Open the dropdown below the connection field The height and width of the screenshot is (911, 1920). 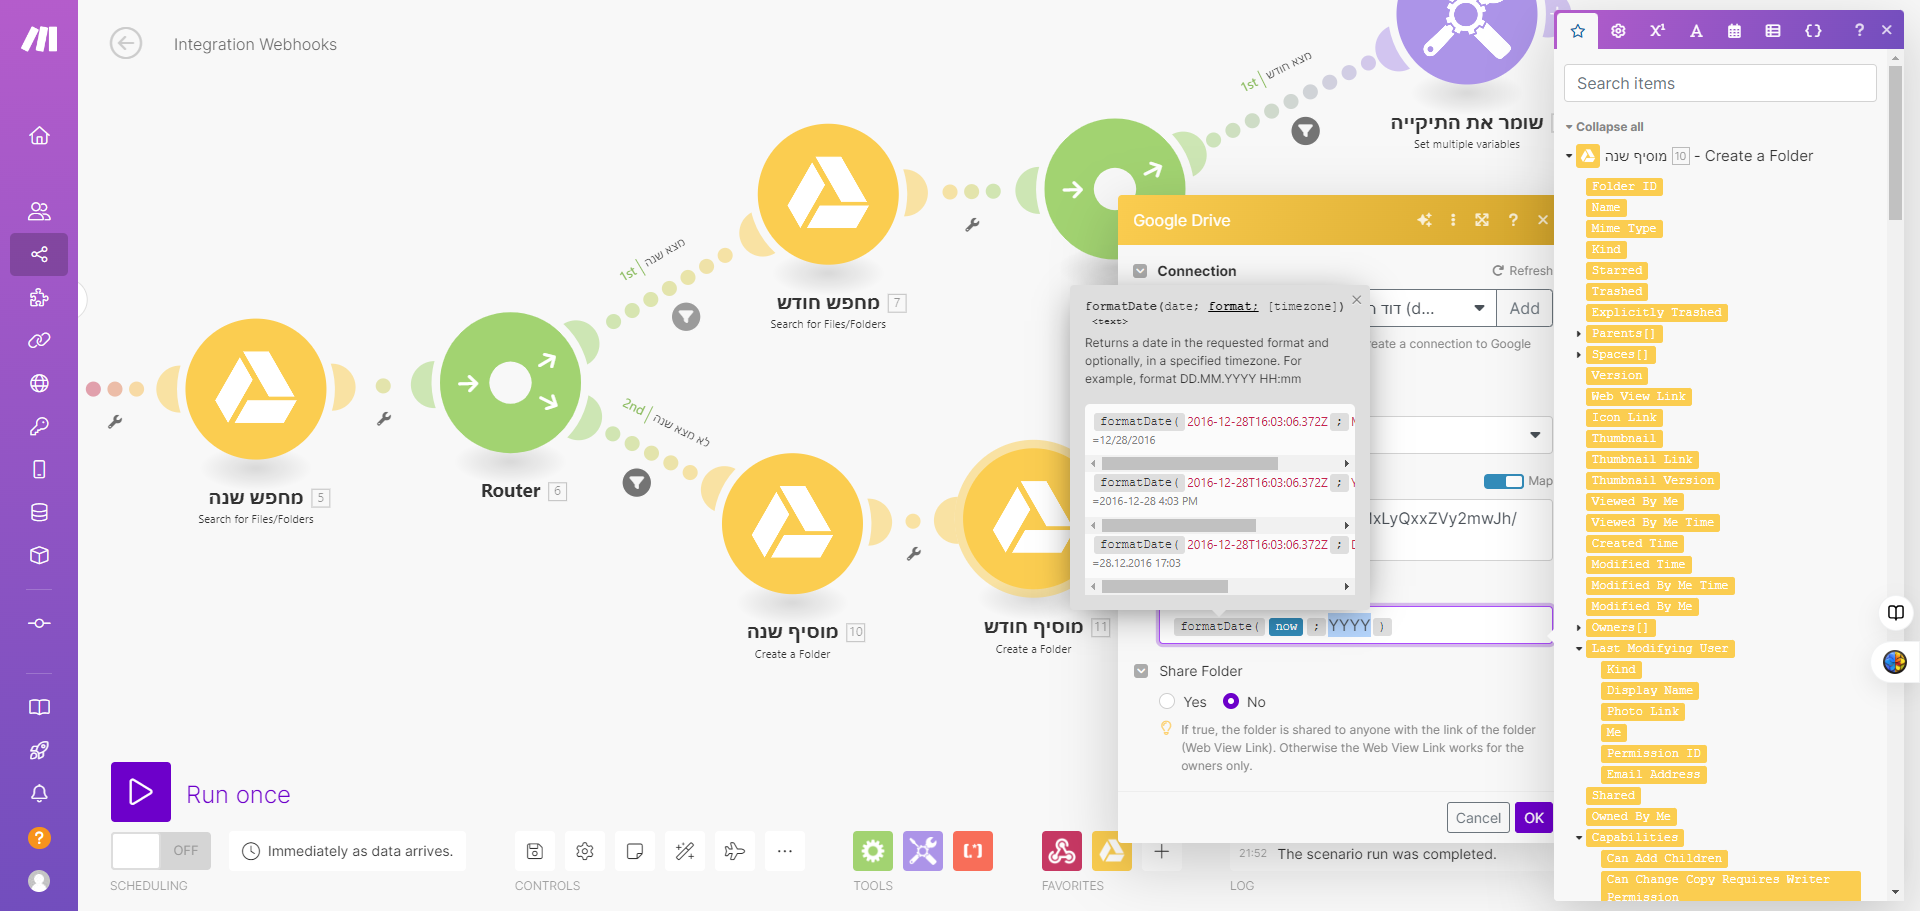pyautogui.click(x=1535, y=435)
